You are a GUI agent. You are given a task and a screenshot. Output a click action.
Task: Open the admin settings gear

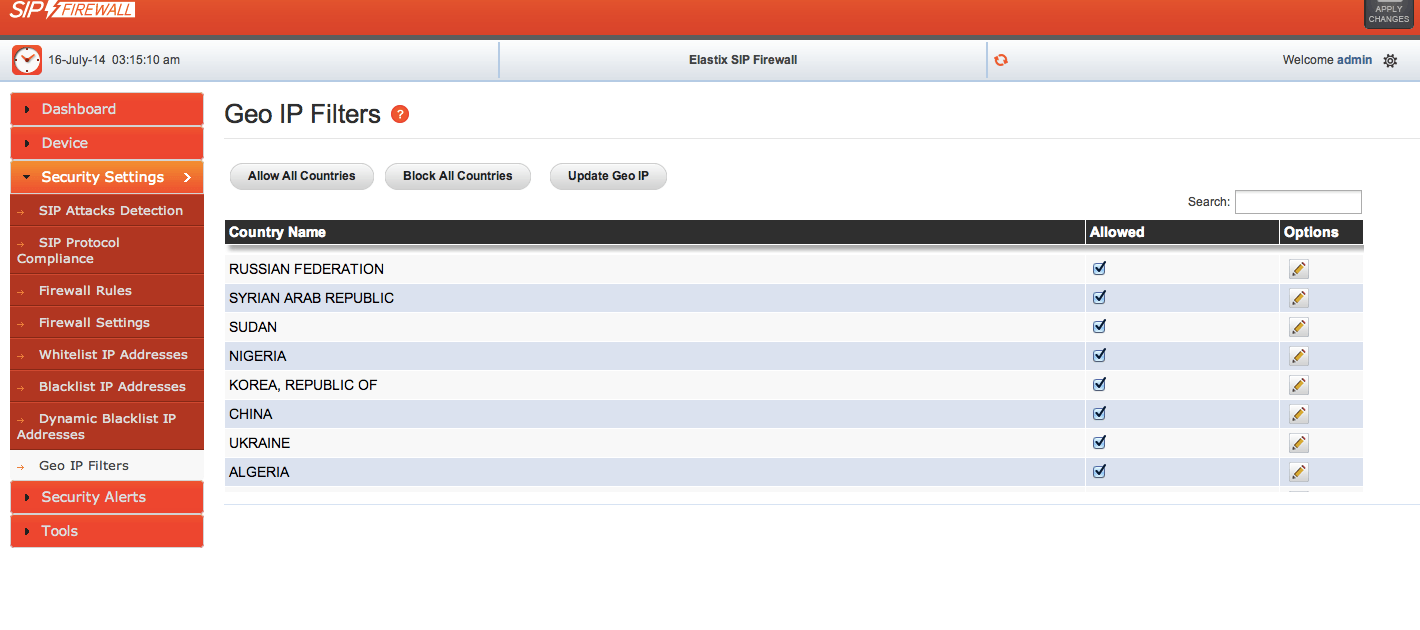pyautogui.click(x=1390, y=60)
